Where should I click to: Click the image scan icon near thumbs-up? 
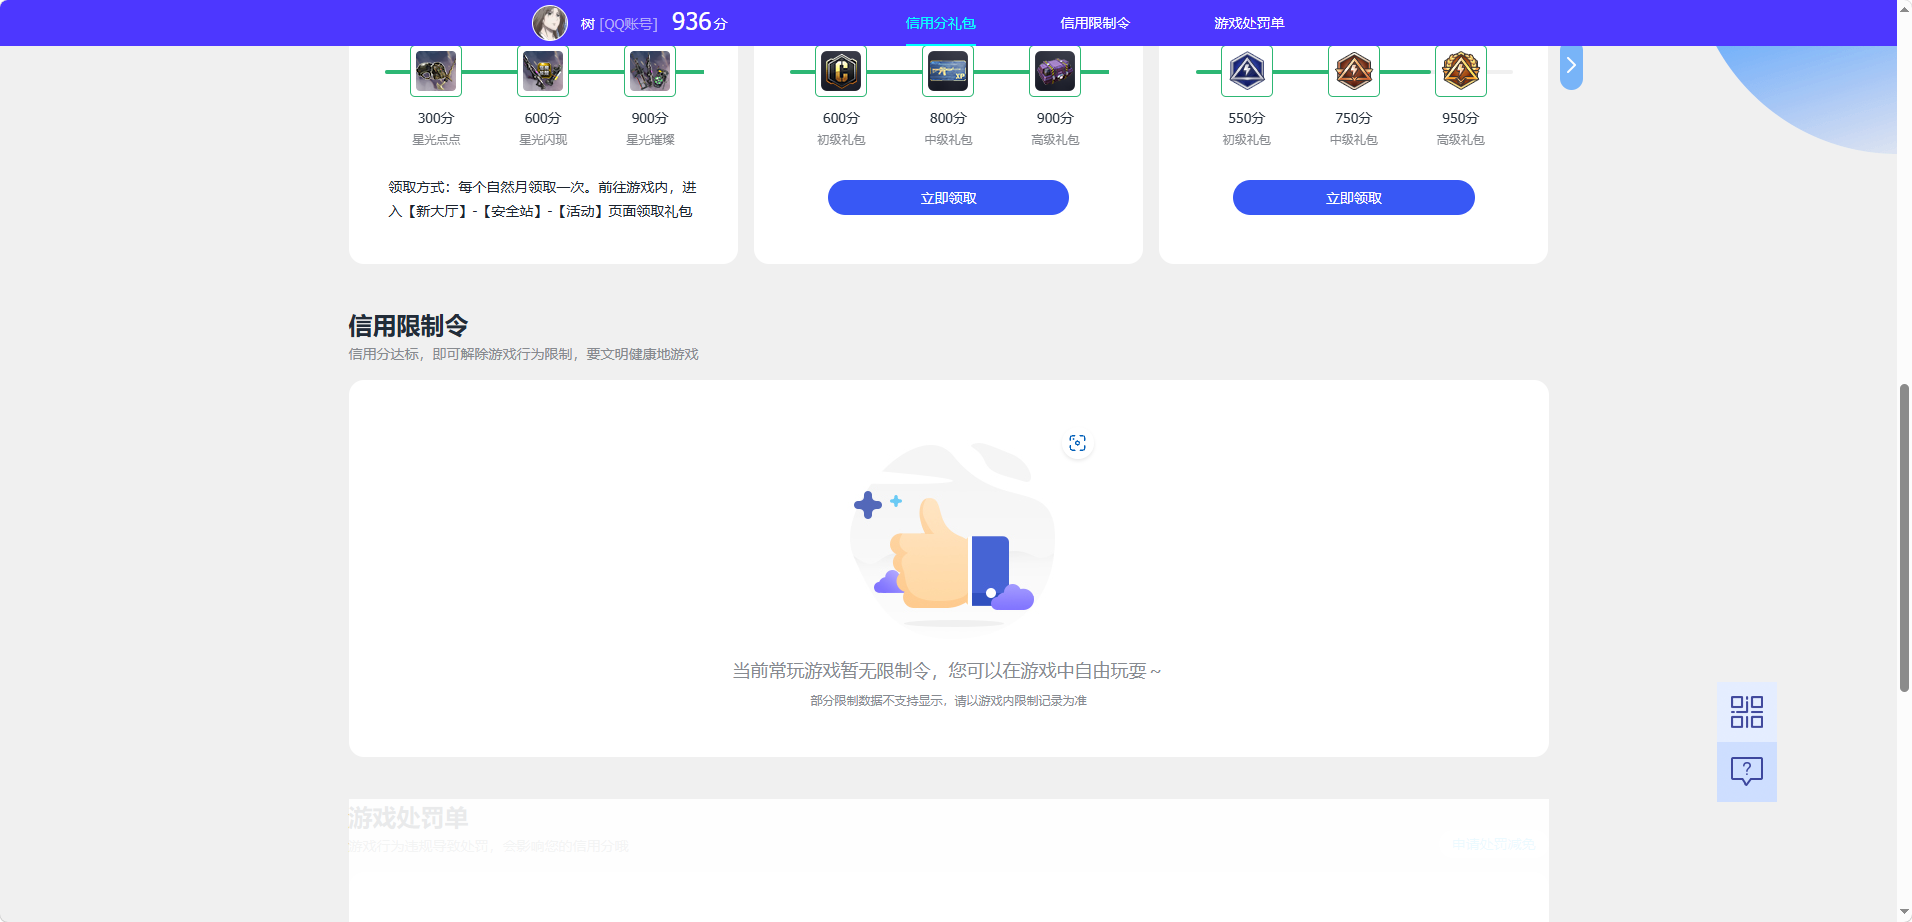(1077, 443)
